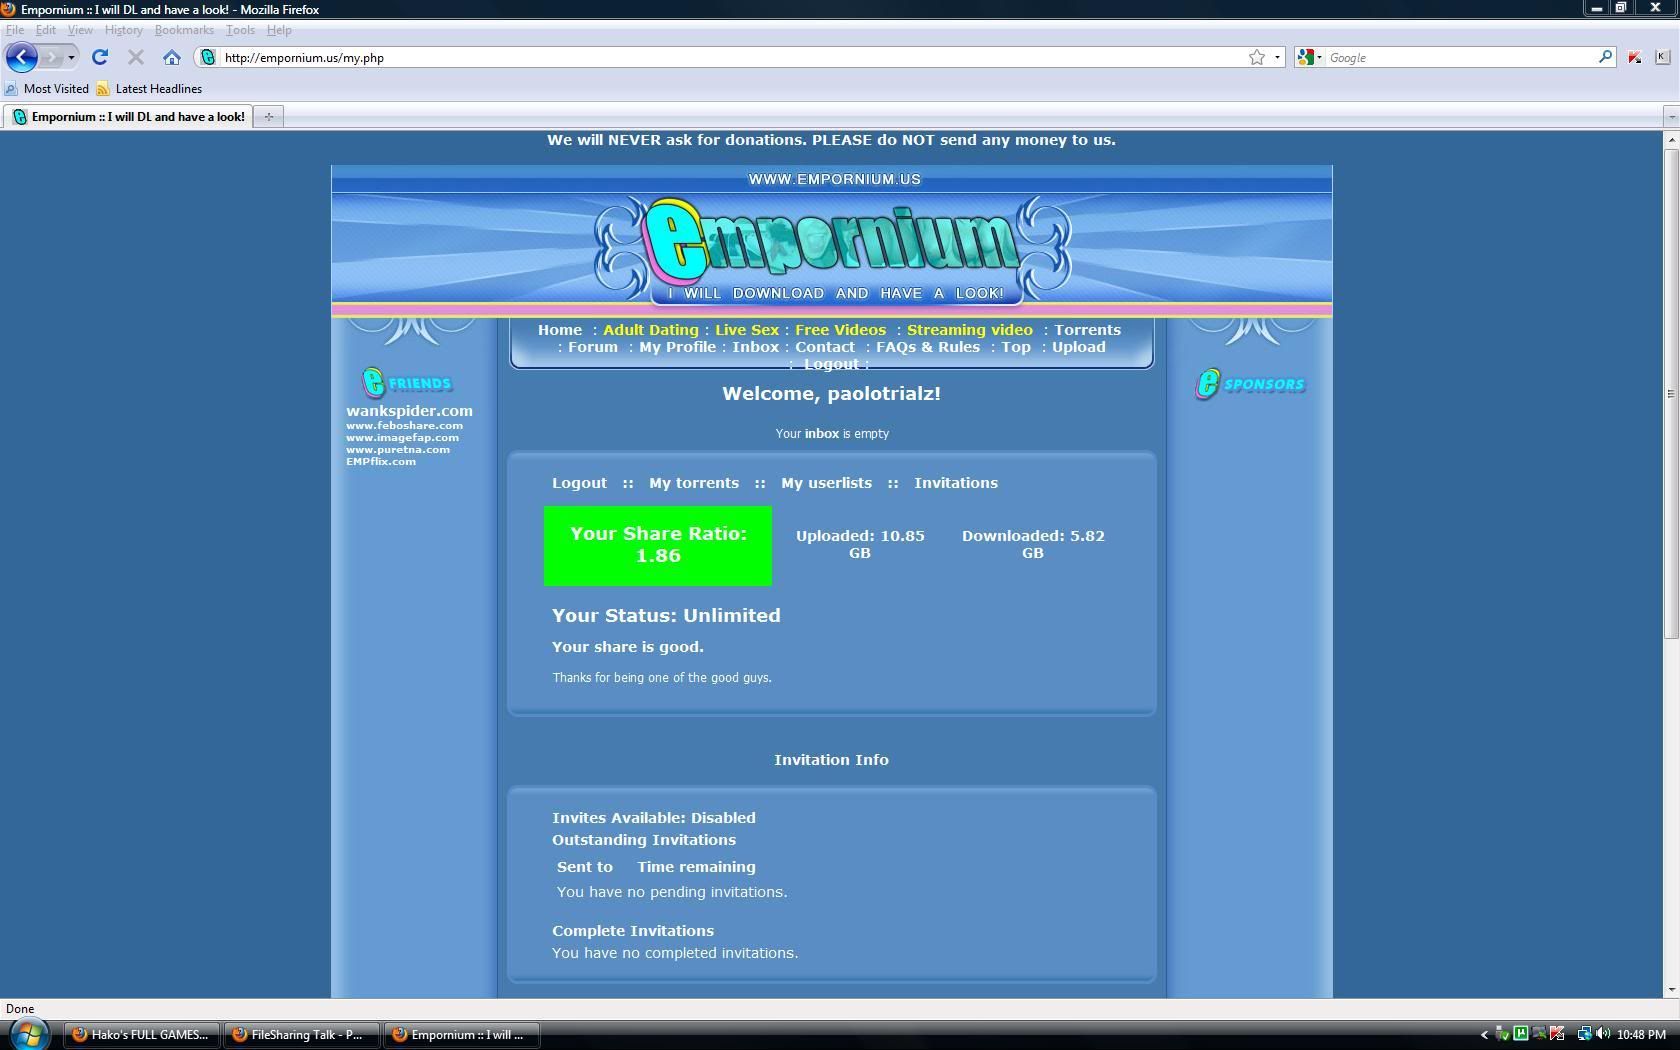Click the Uploaded: 10.85 GB text
Screen dimensions: 1680x1050
pos(860,544)
